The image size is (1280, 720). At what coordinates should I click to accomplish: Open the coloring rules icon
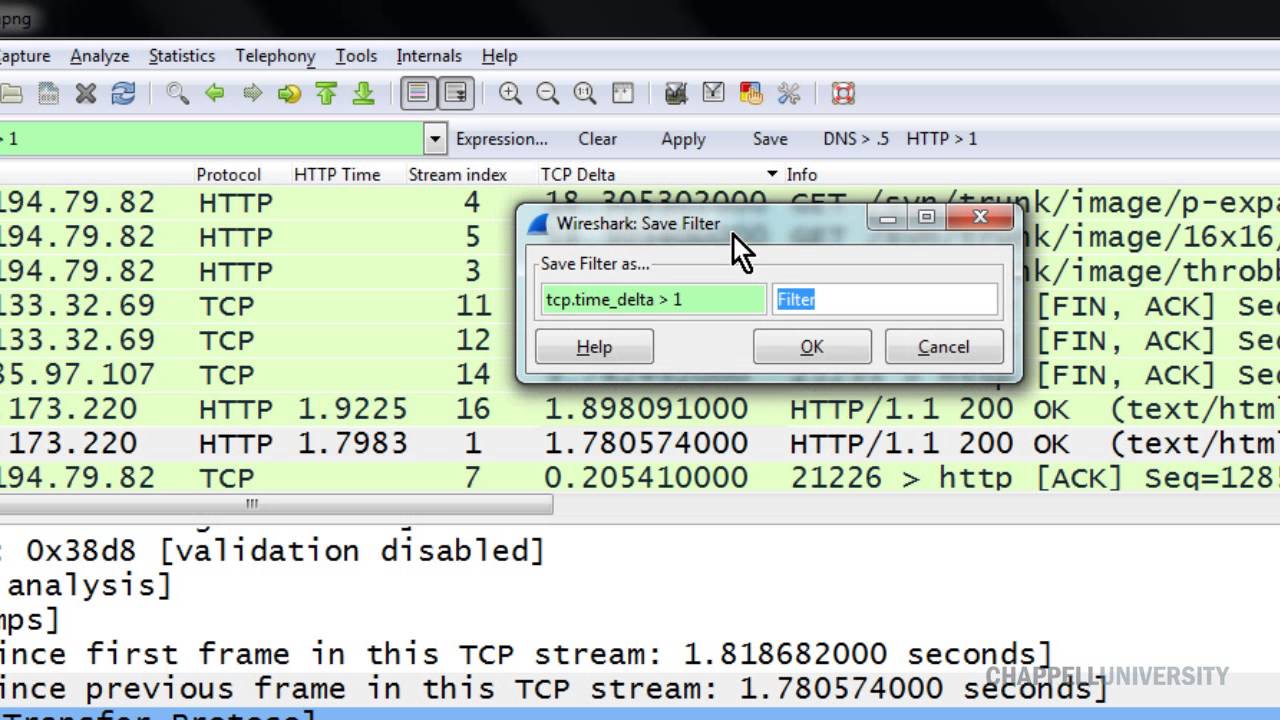click(x=751, y=94)
